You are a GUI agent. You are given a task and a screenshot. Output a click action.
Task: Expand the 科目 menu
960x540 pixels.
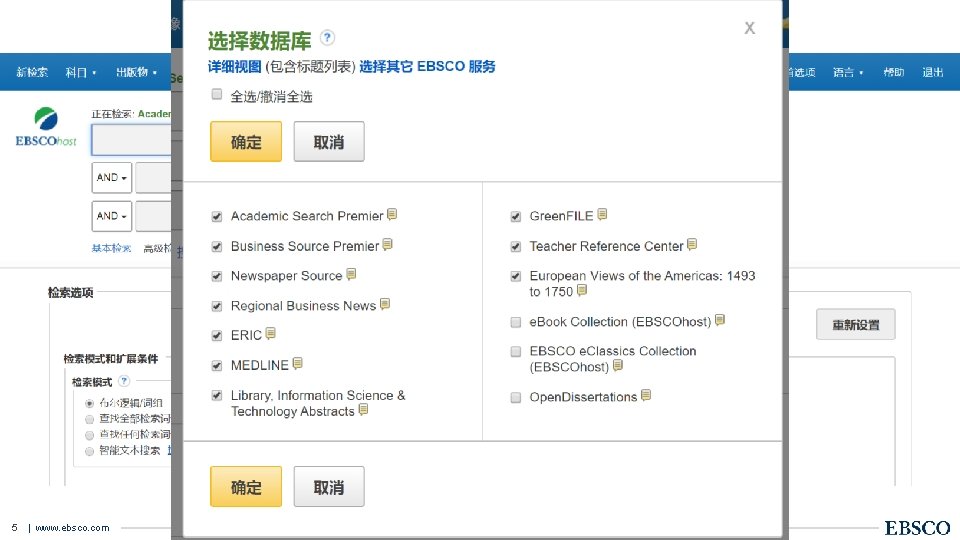[x=81, y=72]
